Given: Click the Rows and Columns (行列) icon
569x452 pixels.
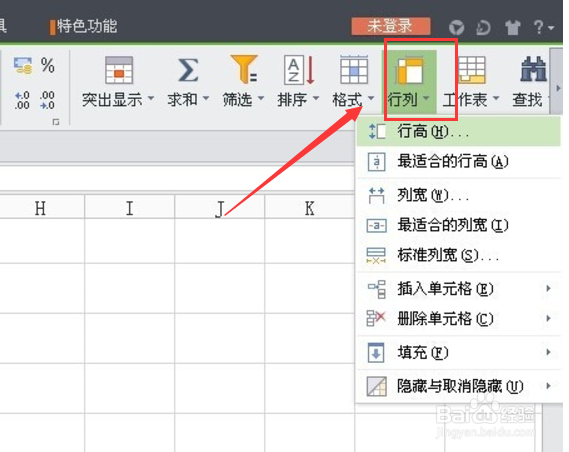Looking at the screenshot, I should 409,70.
